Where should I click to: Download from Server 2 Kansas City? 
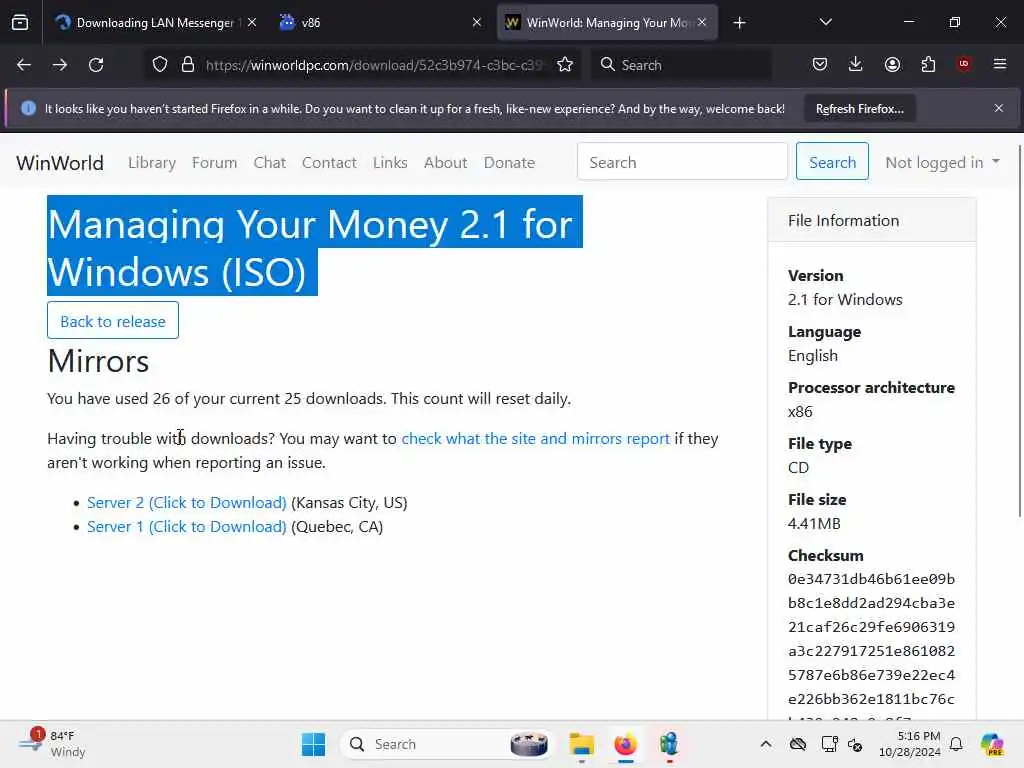click(187, 502)
